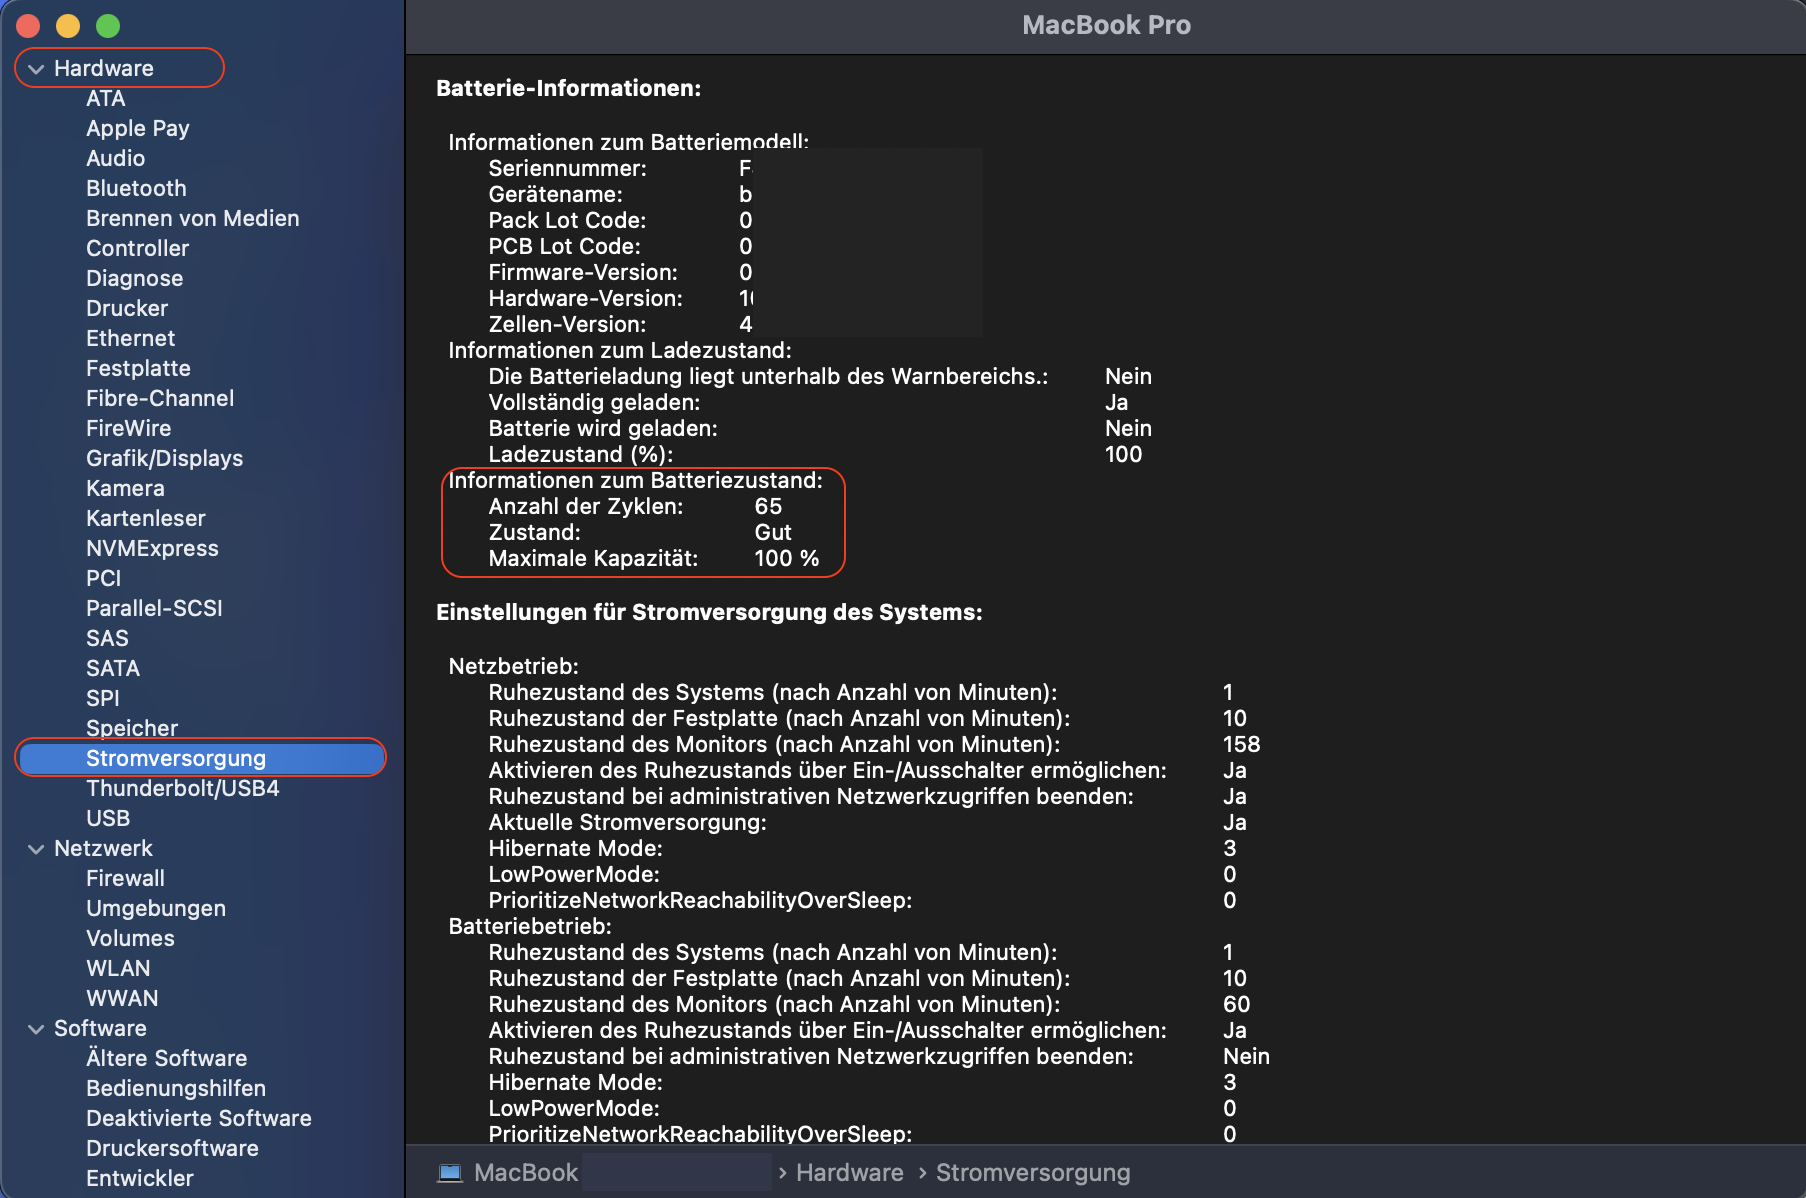
Task: Click the MacBook laptop icon in path bar
Action: pos(450,1172)
